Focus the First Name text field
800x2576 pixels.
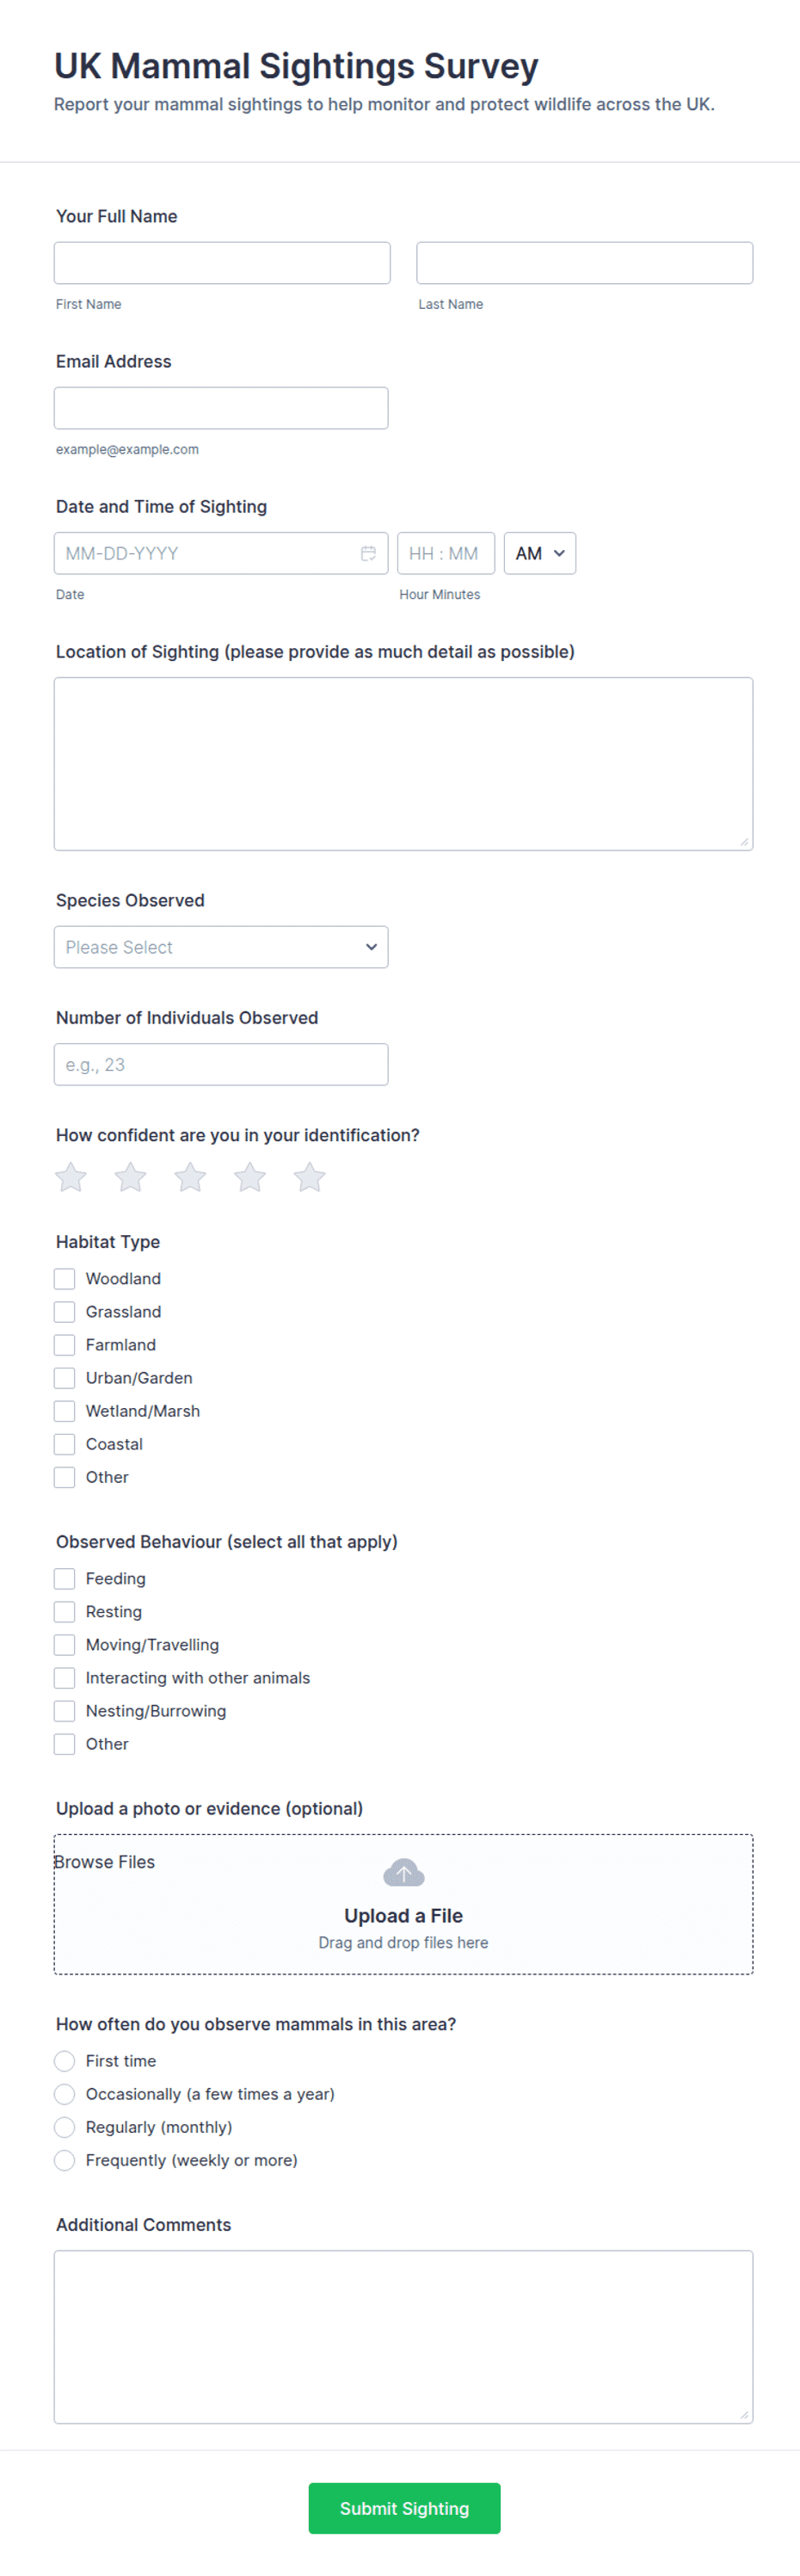coord(222,263)
